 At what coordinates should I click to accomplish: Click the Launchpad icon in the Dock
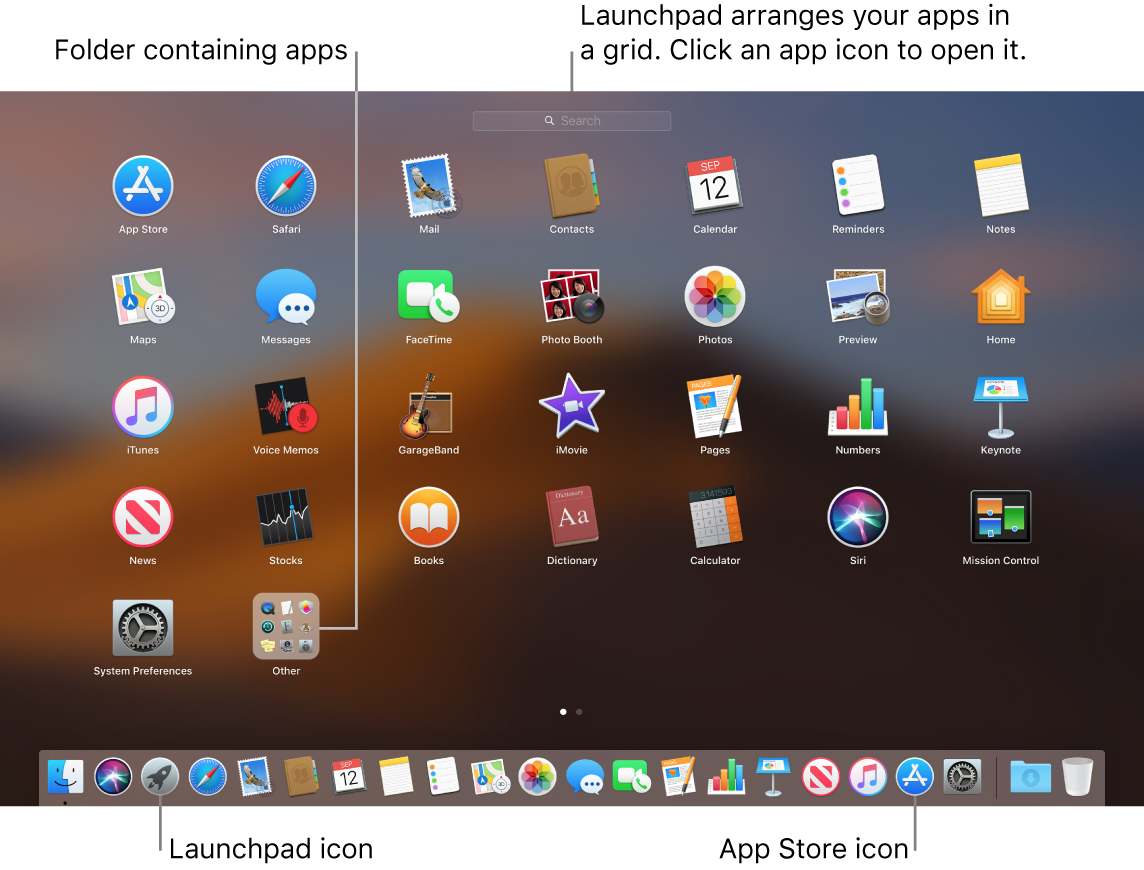(x=160, y=776)
